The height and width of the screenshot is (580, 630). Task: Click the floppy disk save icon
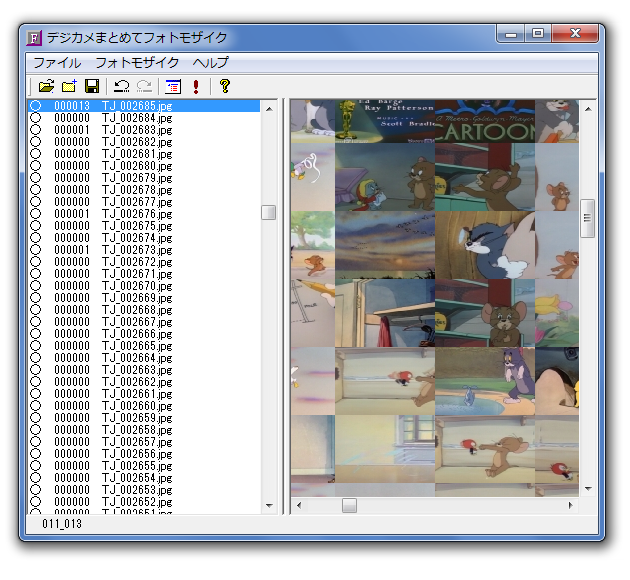click(91, 86)
